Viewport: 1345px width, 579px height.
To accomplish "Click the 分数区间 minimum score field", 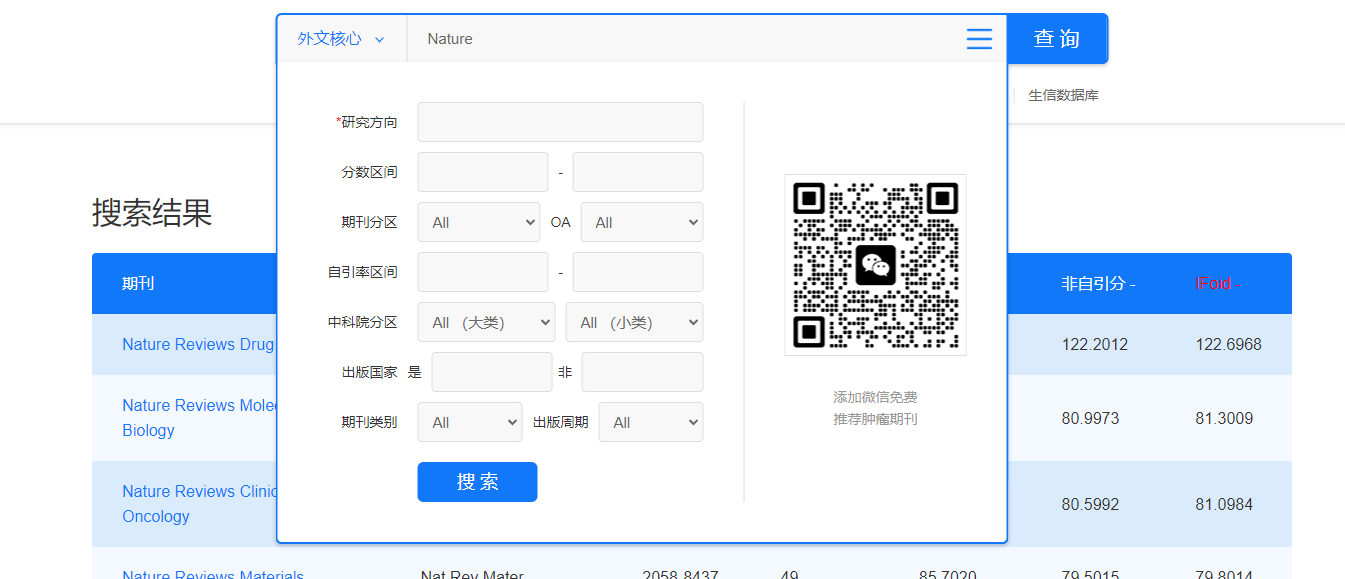I will (x=483, y=172).
